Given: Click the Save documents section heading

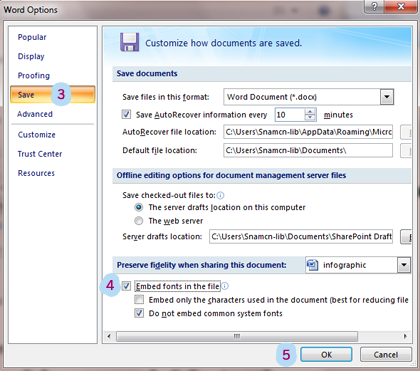Looking at the screenshot, I should [147, 74].
